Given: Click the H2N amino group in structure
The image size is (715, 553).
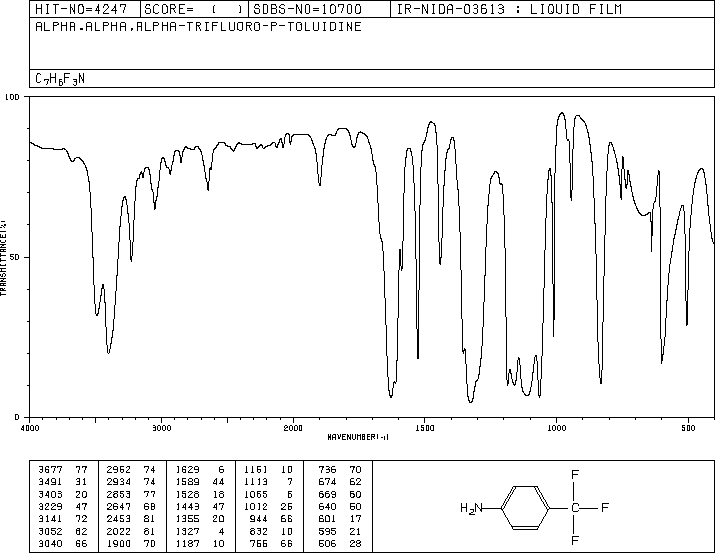Looking at the screenshot, I should tap(469, 508).
